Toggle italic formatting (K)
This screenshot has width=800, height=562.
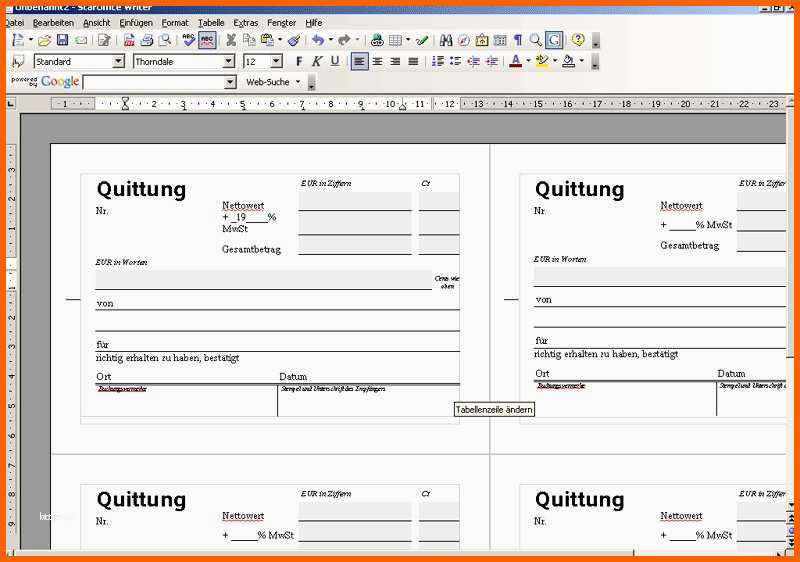317,62
